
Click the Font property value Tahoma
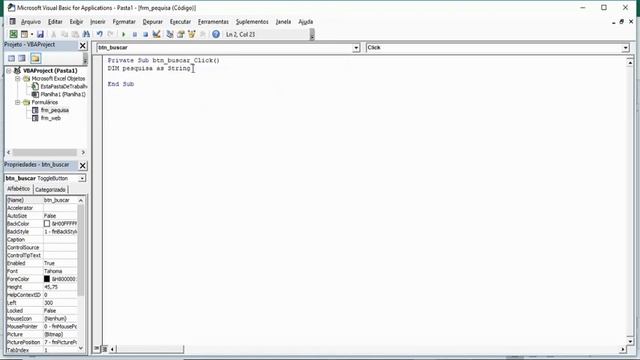(x=60, y=271)
